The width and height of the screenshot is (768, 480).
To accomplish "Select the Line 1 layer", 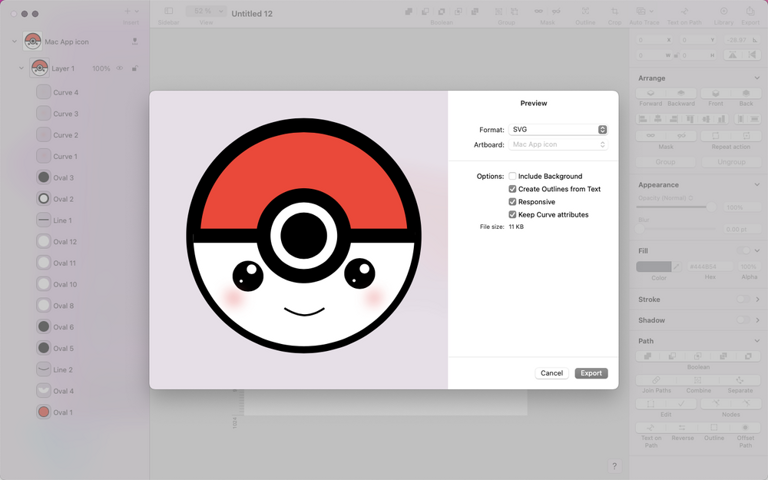I will pos(62,220).
